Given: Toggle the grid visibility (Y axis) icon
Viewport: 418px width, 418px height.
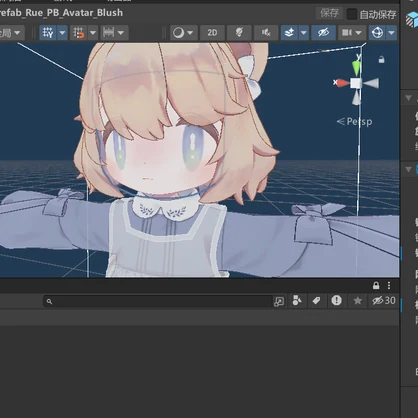Looking at the screenshot, I should (x=48, y=33).
